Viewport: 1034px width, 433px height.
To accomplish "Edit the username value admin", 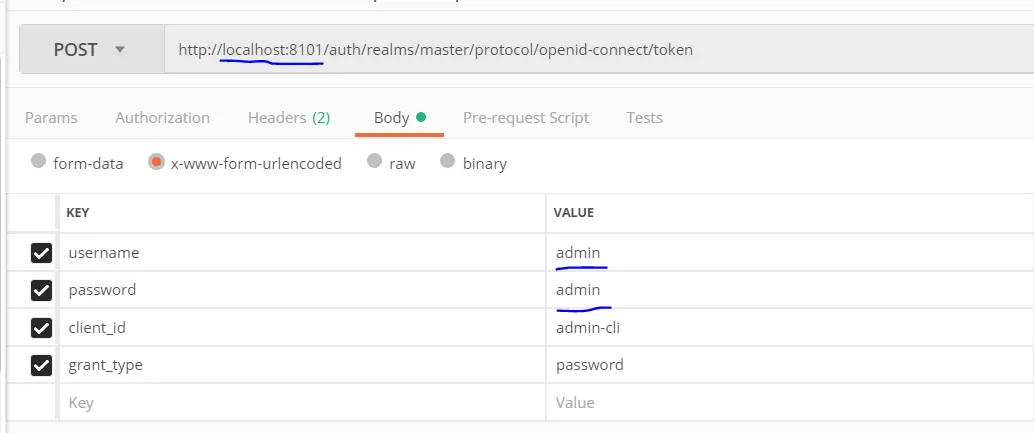I will point(579,253).
